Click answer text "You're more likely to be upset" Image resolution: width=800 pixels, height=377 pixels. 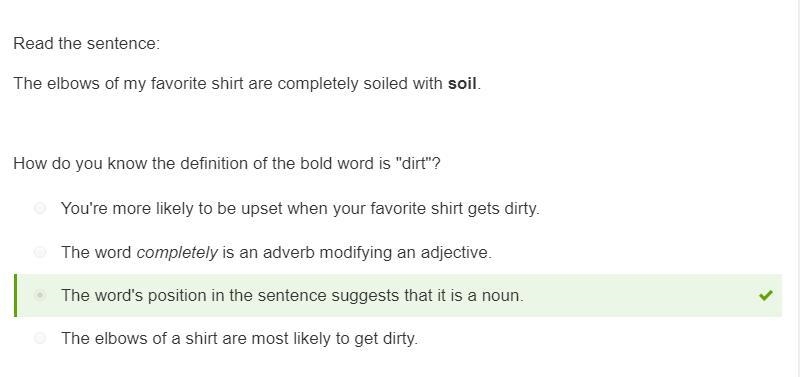[300, 209]
